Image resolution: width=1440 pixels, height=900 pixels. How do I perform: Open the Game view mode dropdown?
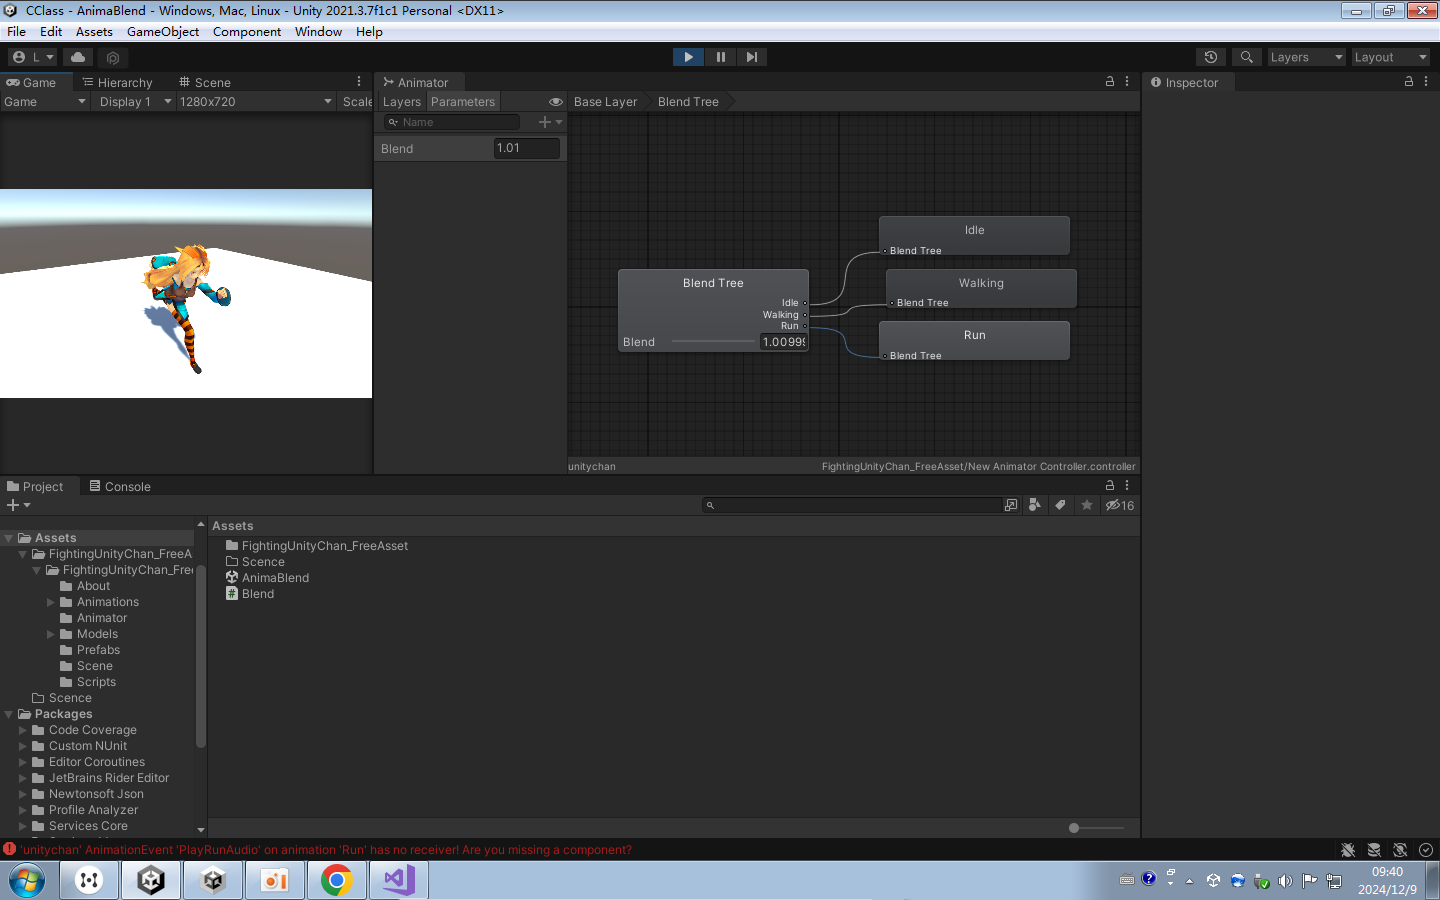[44, 102]
